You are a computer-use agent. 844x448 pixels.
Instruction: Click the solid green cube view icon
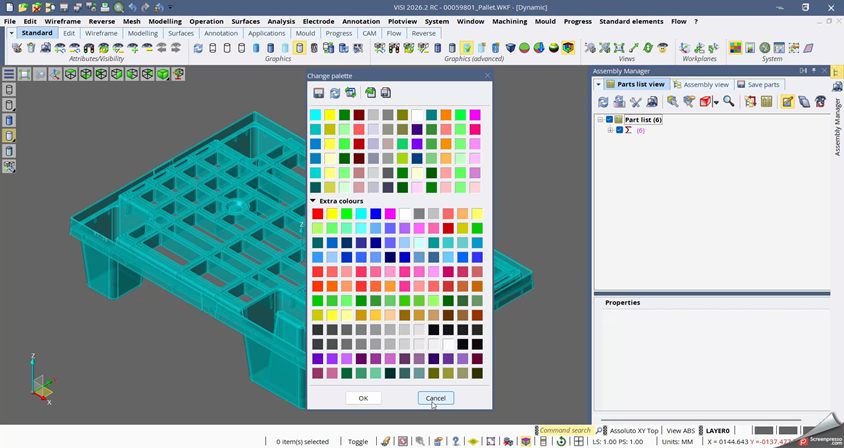click(163, 74)
